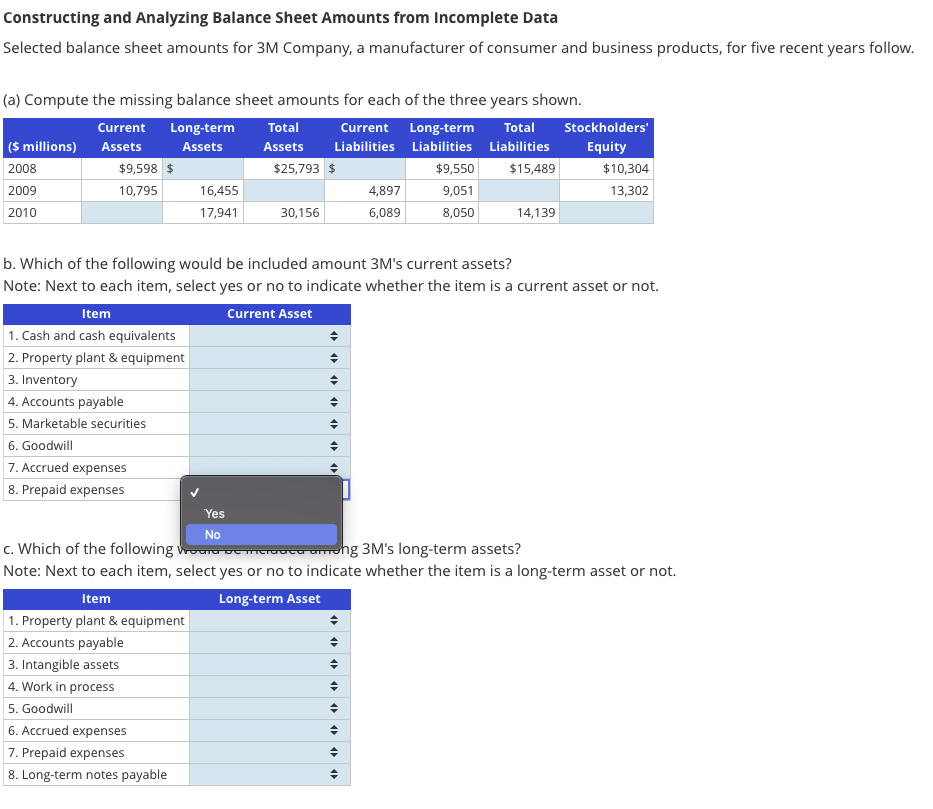
Task: Click the empty 2009 Total Assets cell
Action: pyautogui.click(x=285, y=190)
